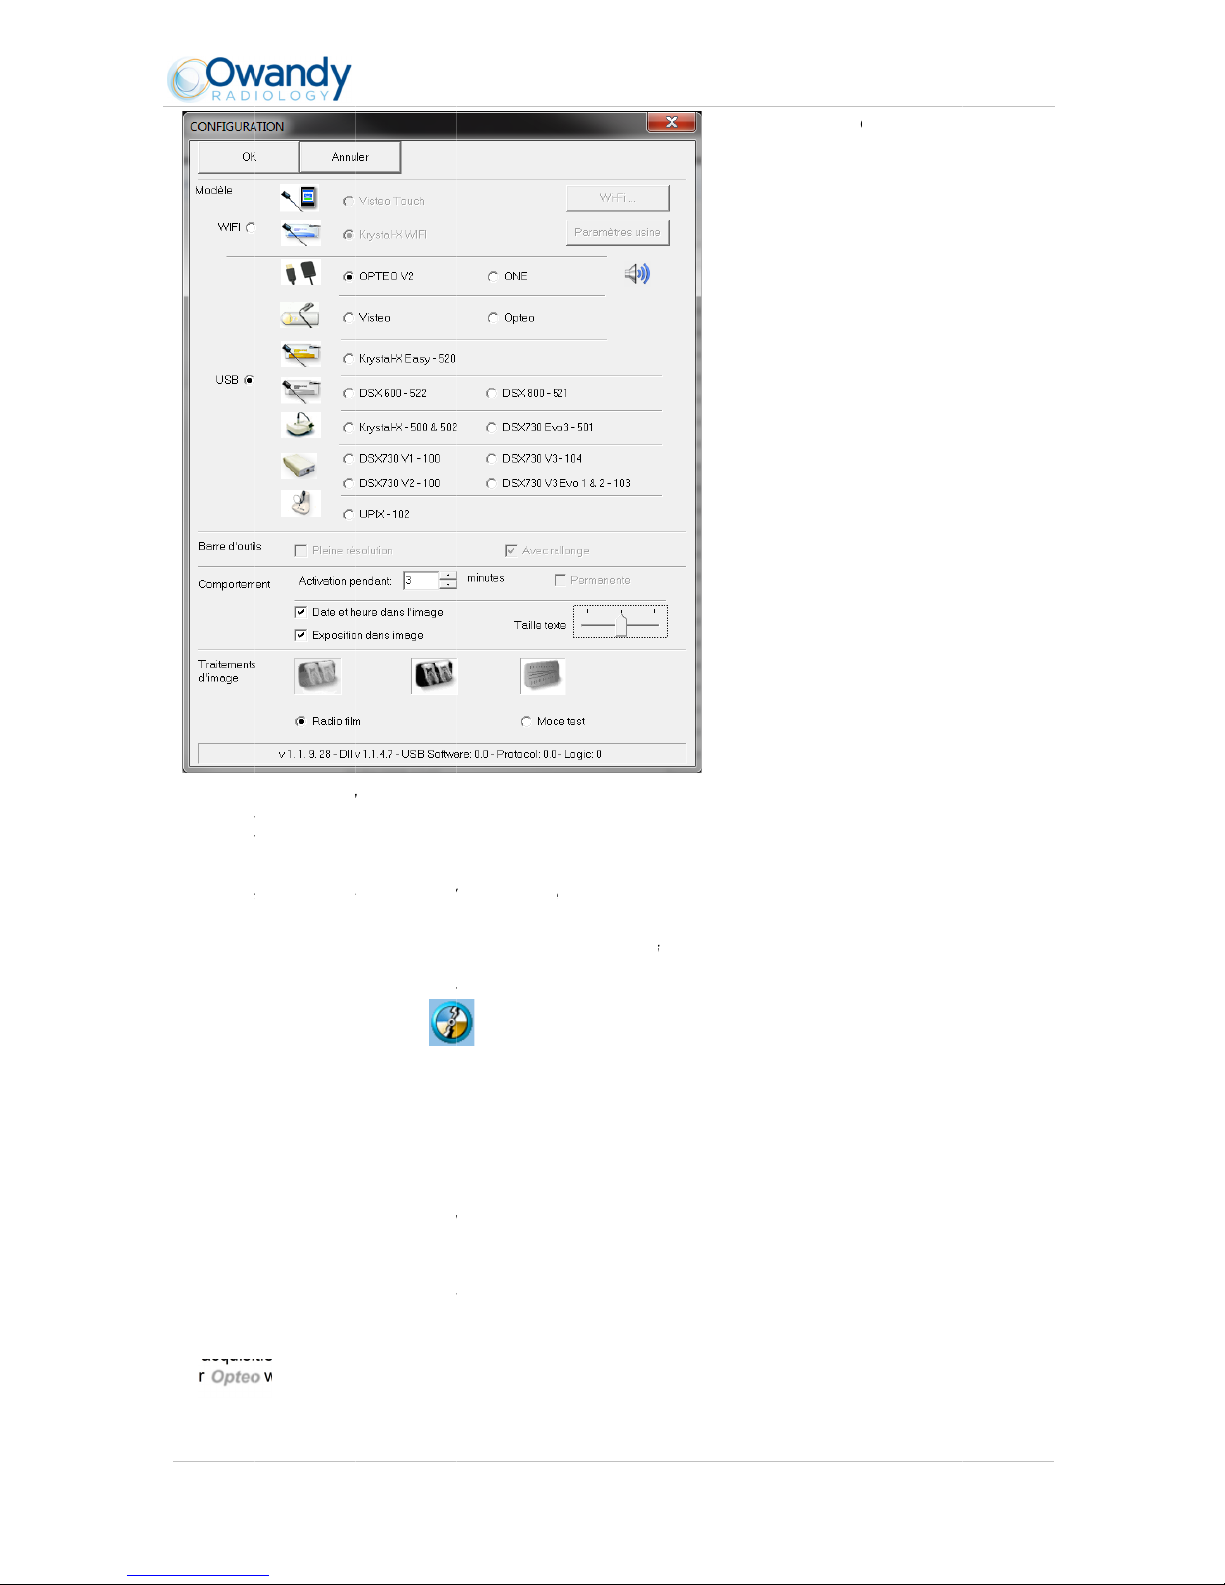Viewport: 1225px width, 1585px height.
Task: Decrease activation minutes with down arrow
Action: (448, 585)
